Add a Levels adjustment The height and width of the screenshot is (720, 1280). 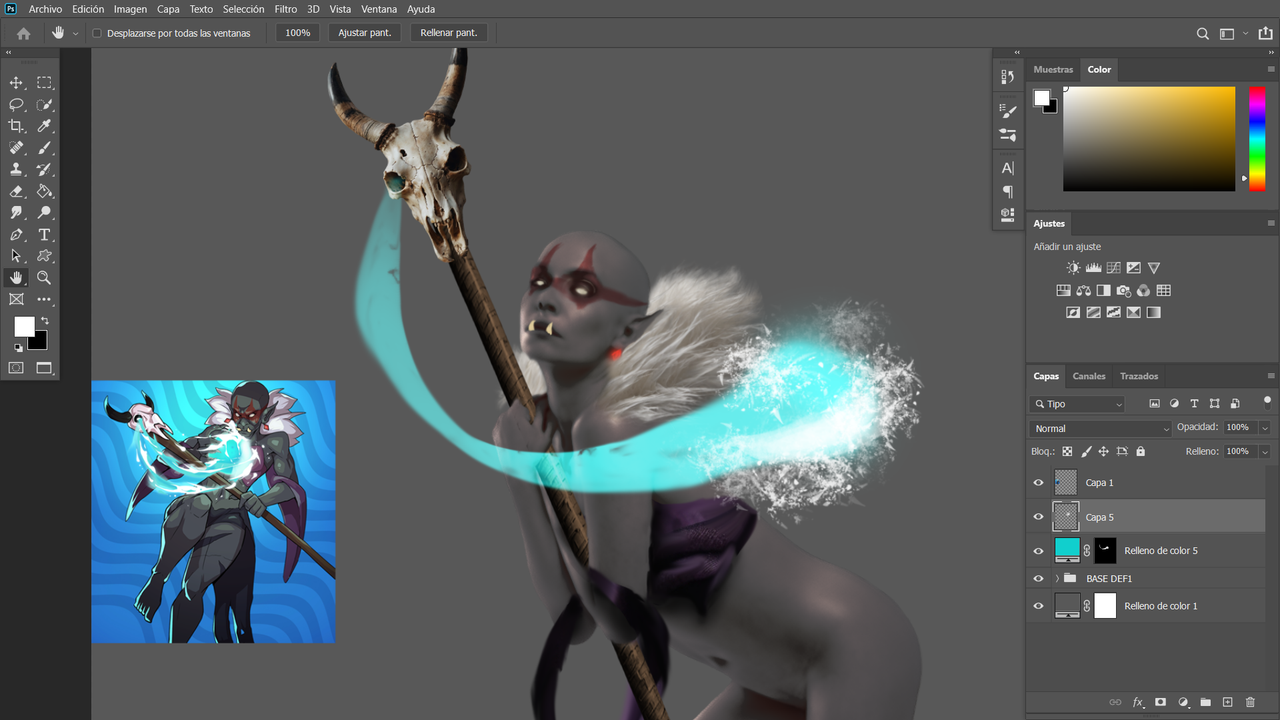(1093, 268)
